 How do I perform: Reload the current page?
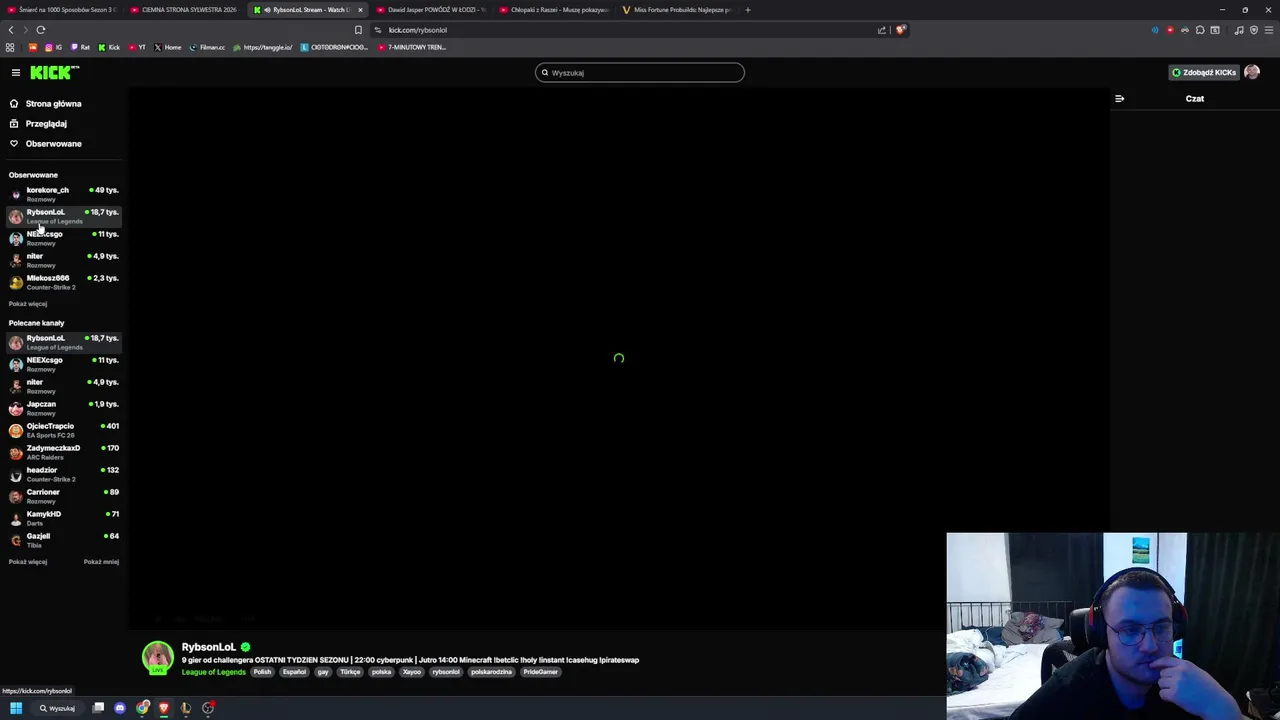[x=41, y=30]
